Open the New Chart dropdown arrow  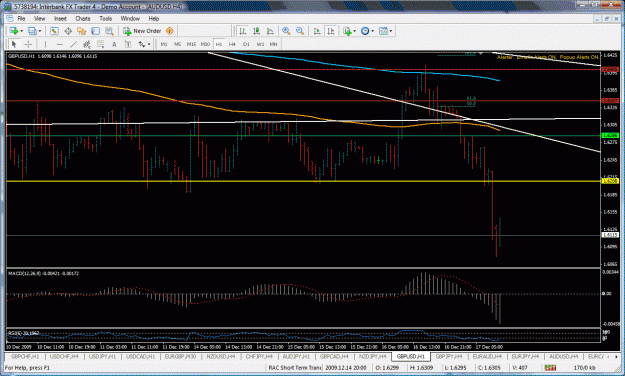(21, 31)
